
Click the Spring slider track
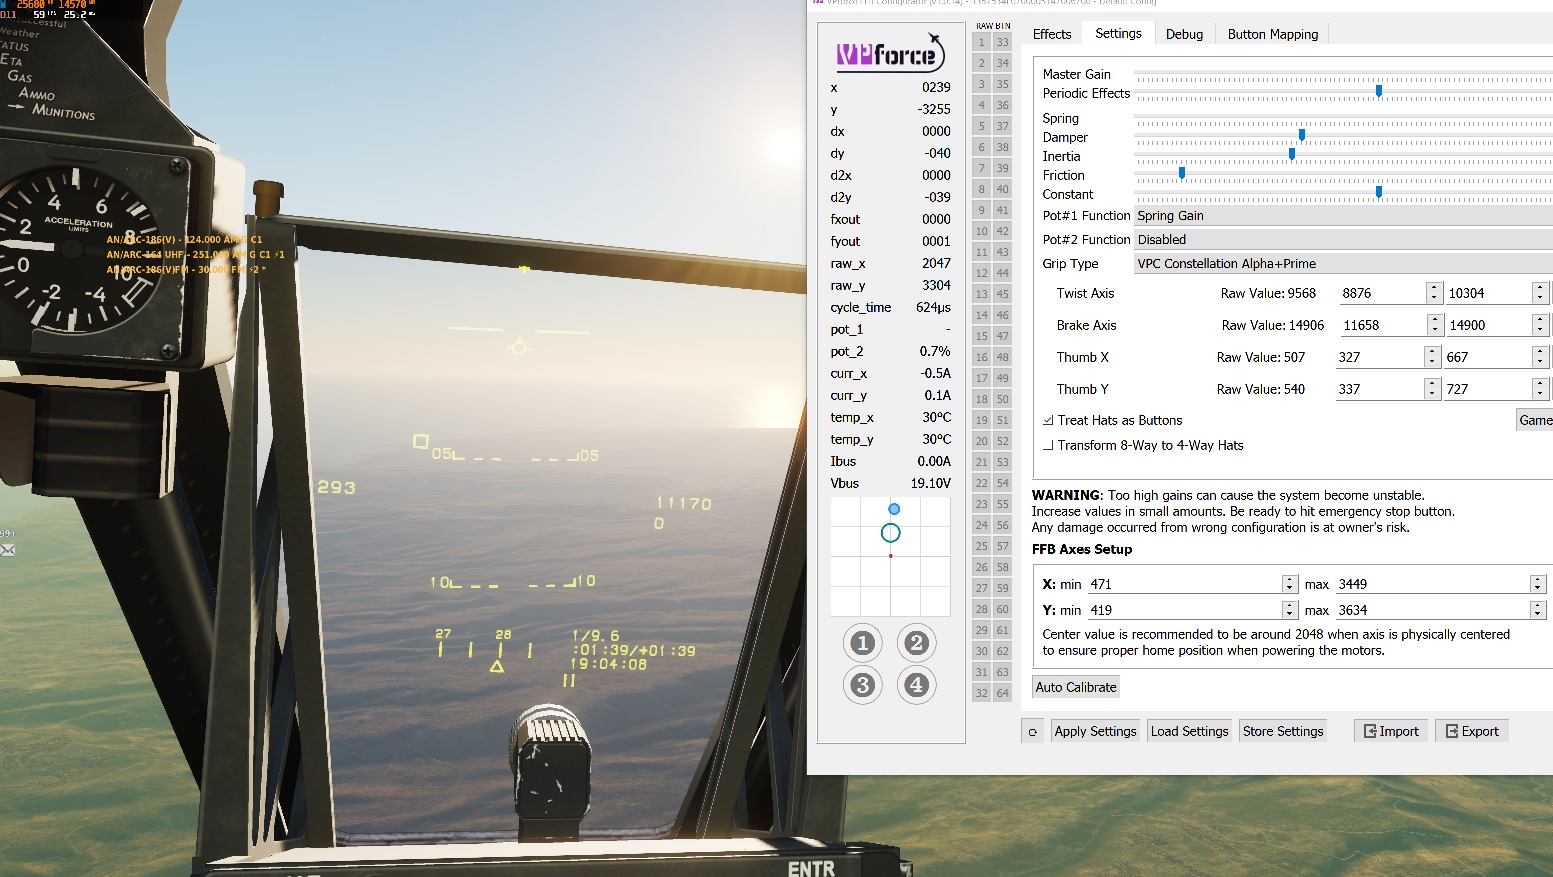click(x=1343, y=118)
